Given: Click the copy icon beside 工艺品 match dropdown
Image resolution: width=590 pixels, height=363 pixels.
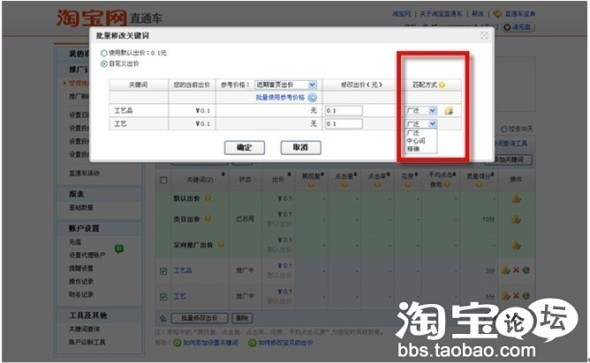Looking at the screenshot, I should pyautogui.click(x=449, y=111).
